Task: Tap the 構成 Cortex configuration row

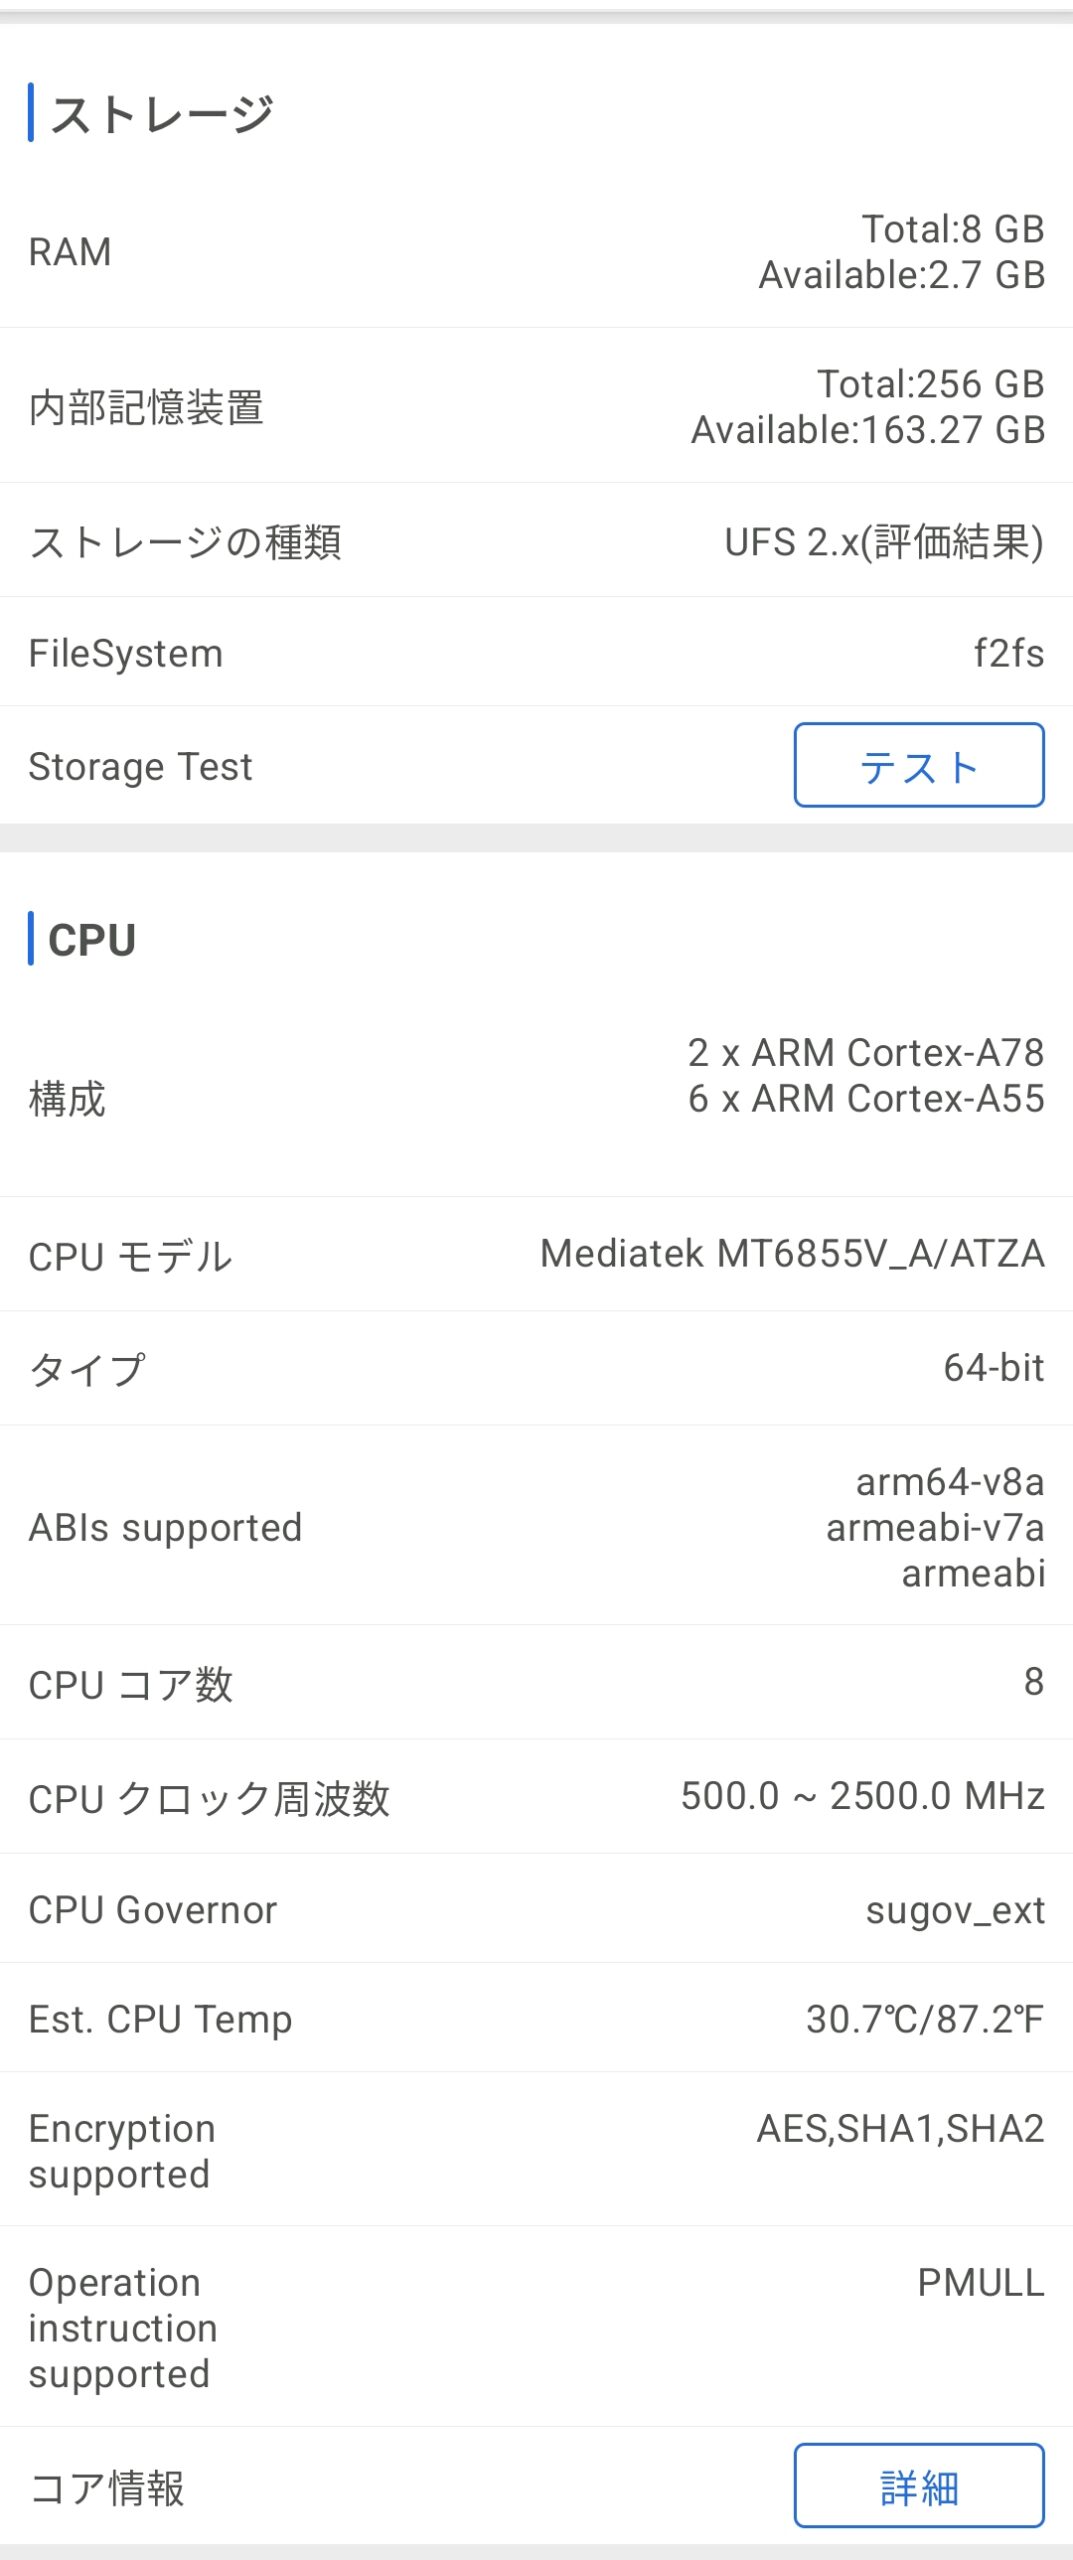Action: 536,1097
